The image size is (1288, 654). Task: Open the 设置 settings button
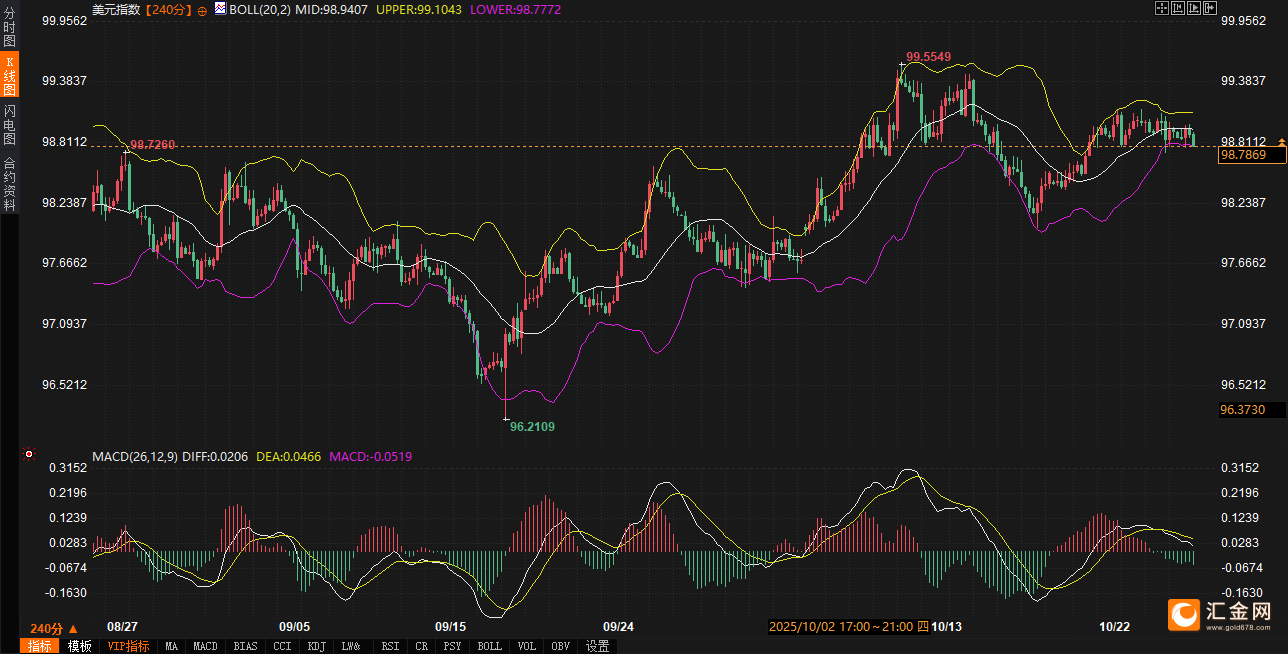[598, 646]
